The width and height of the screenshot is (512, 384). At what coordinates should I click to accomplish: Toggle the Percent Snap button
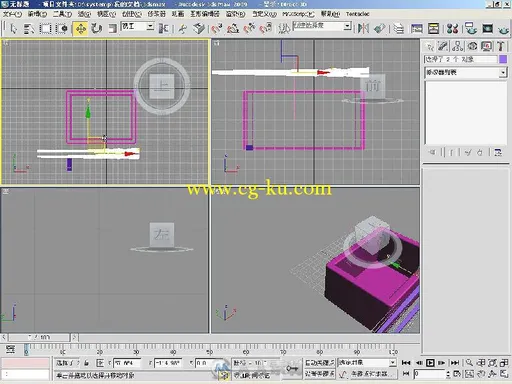[249, 29]
